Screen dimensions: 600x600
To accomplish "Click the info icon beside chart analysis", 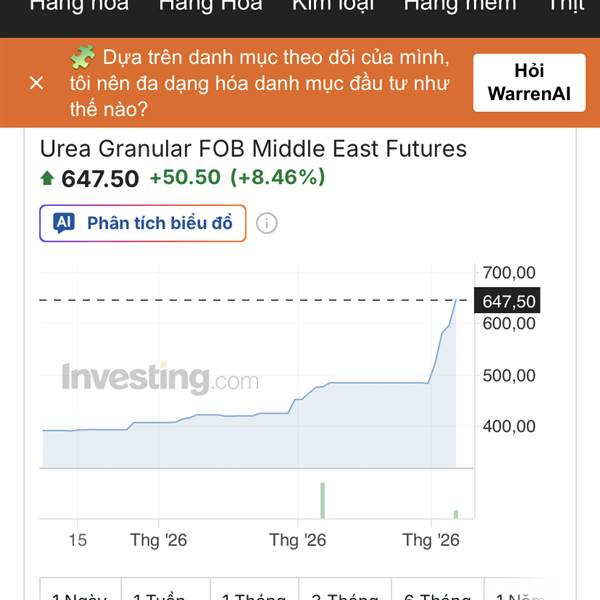I will tap(266, 223).
